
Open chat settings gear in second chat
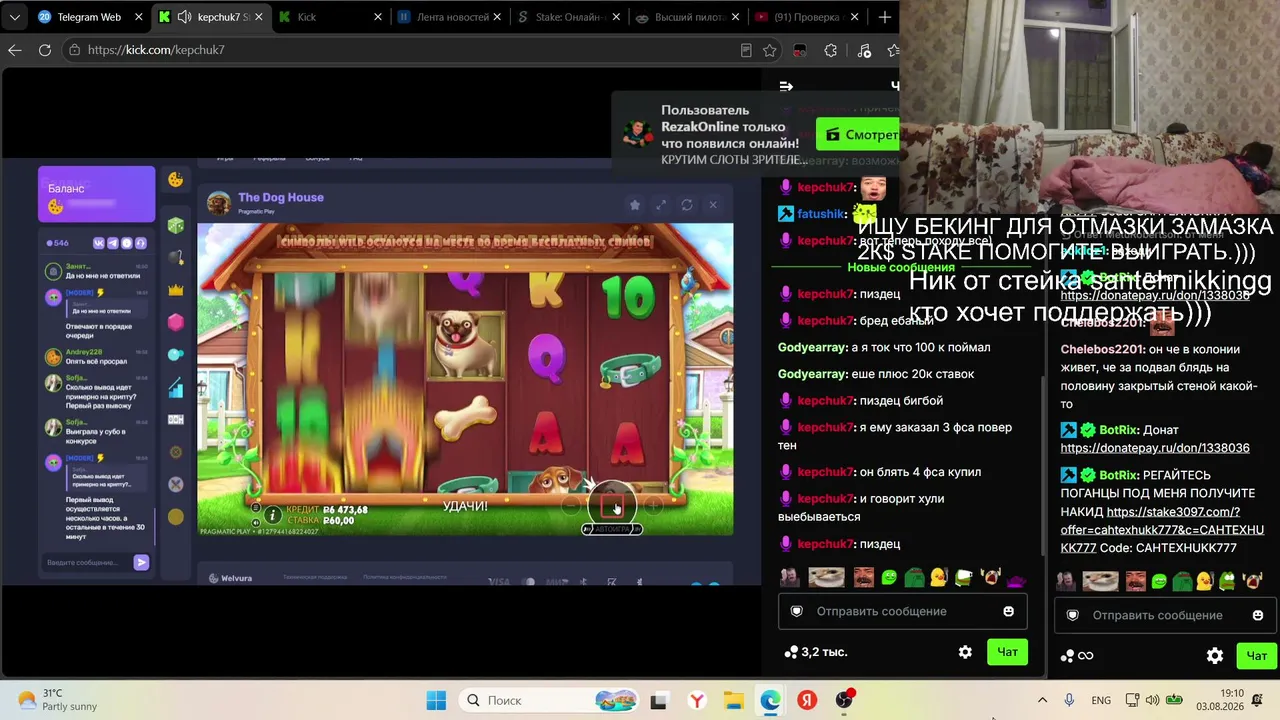coord(1215,656)
